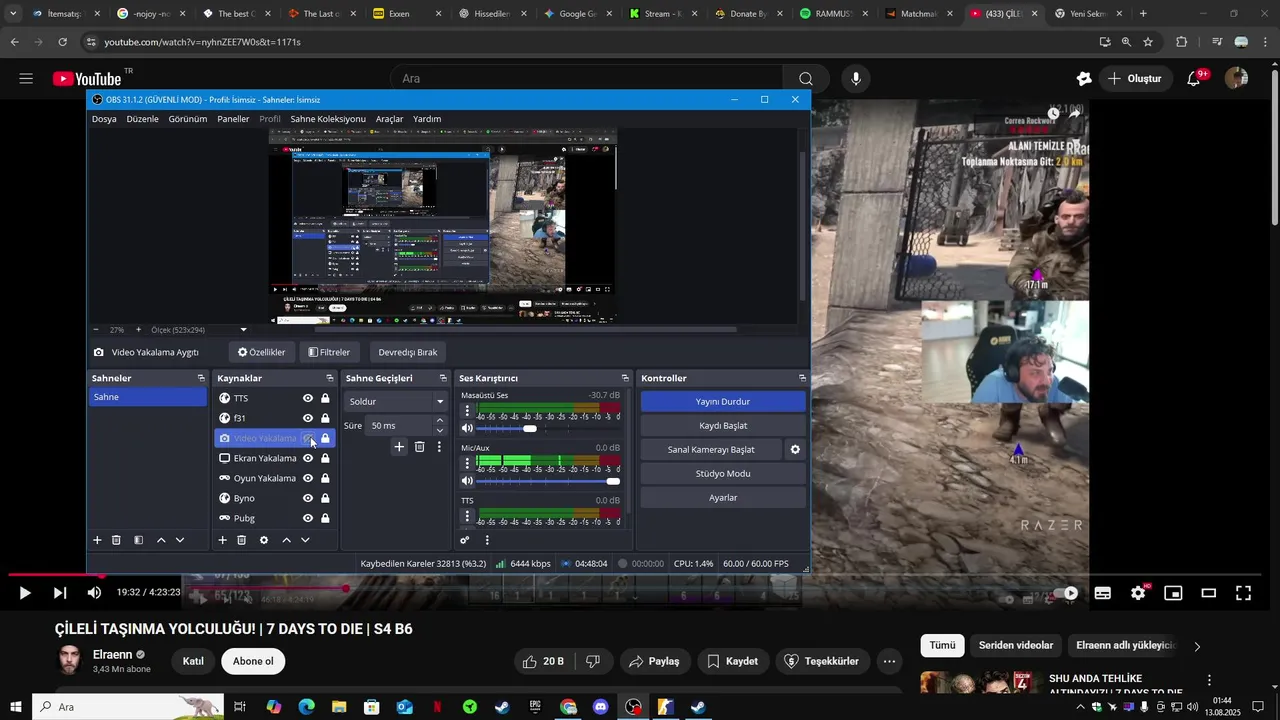The height and width of the screenshot is (720, 1280).
Task: Open Masaüstü Ses three-dot options
Action: 467,410
